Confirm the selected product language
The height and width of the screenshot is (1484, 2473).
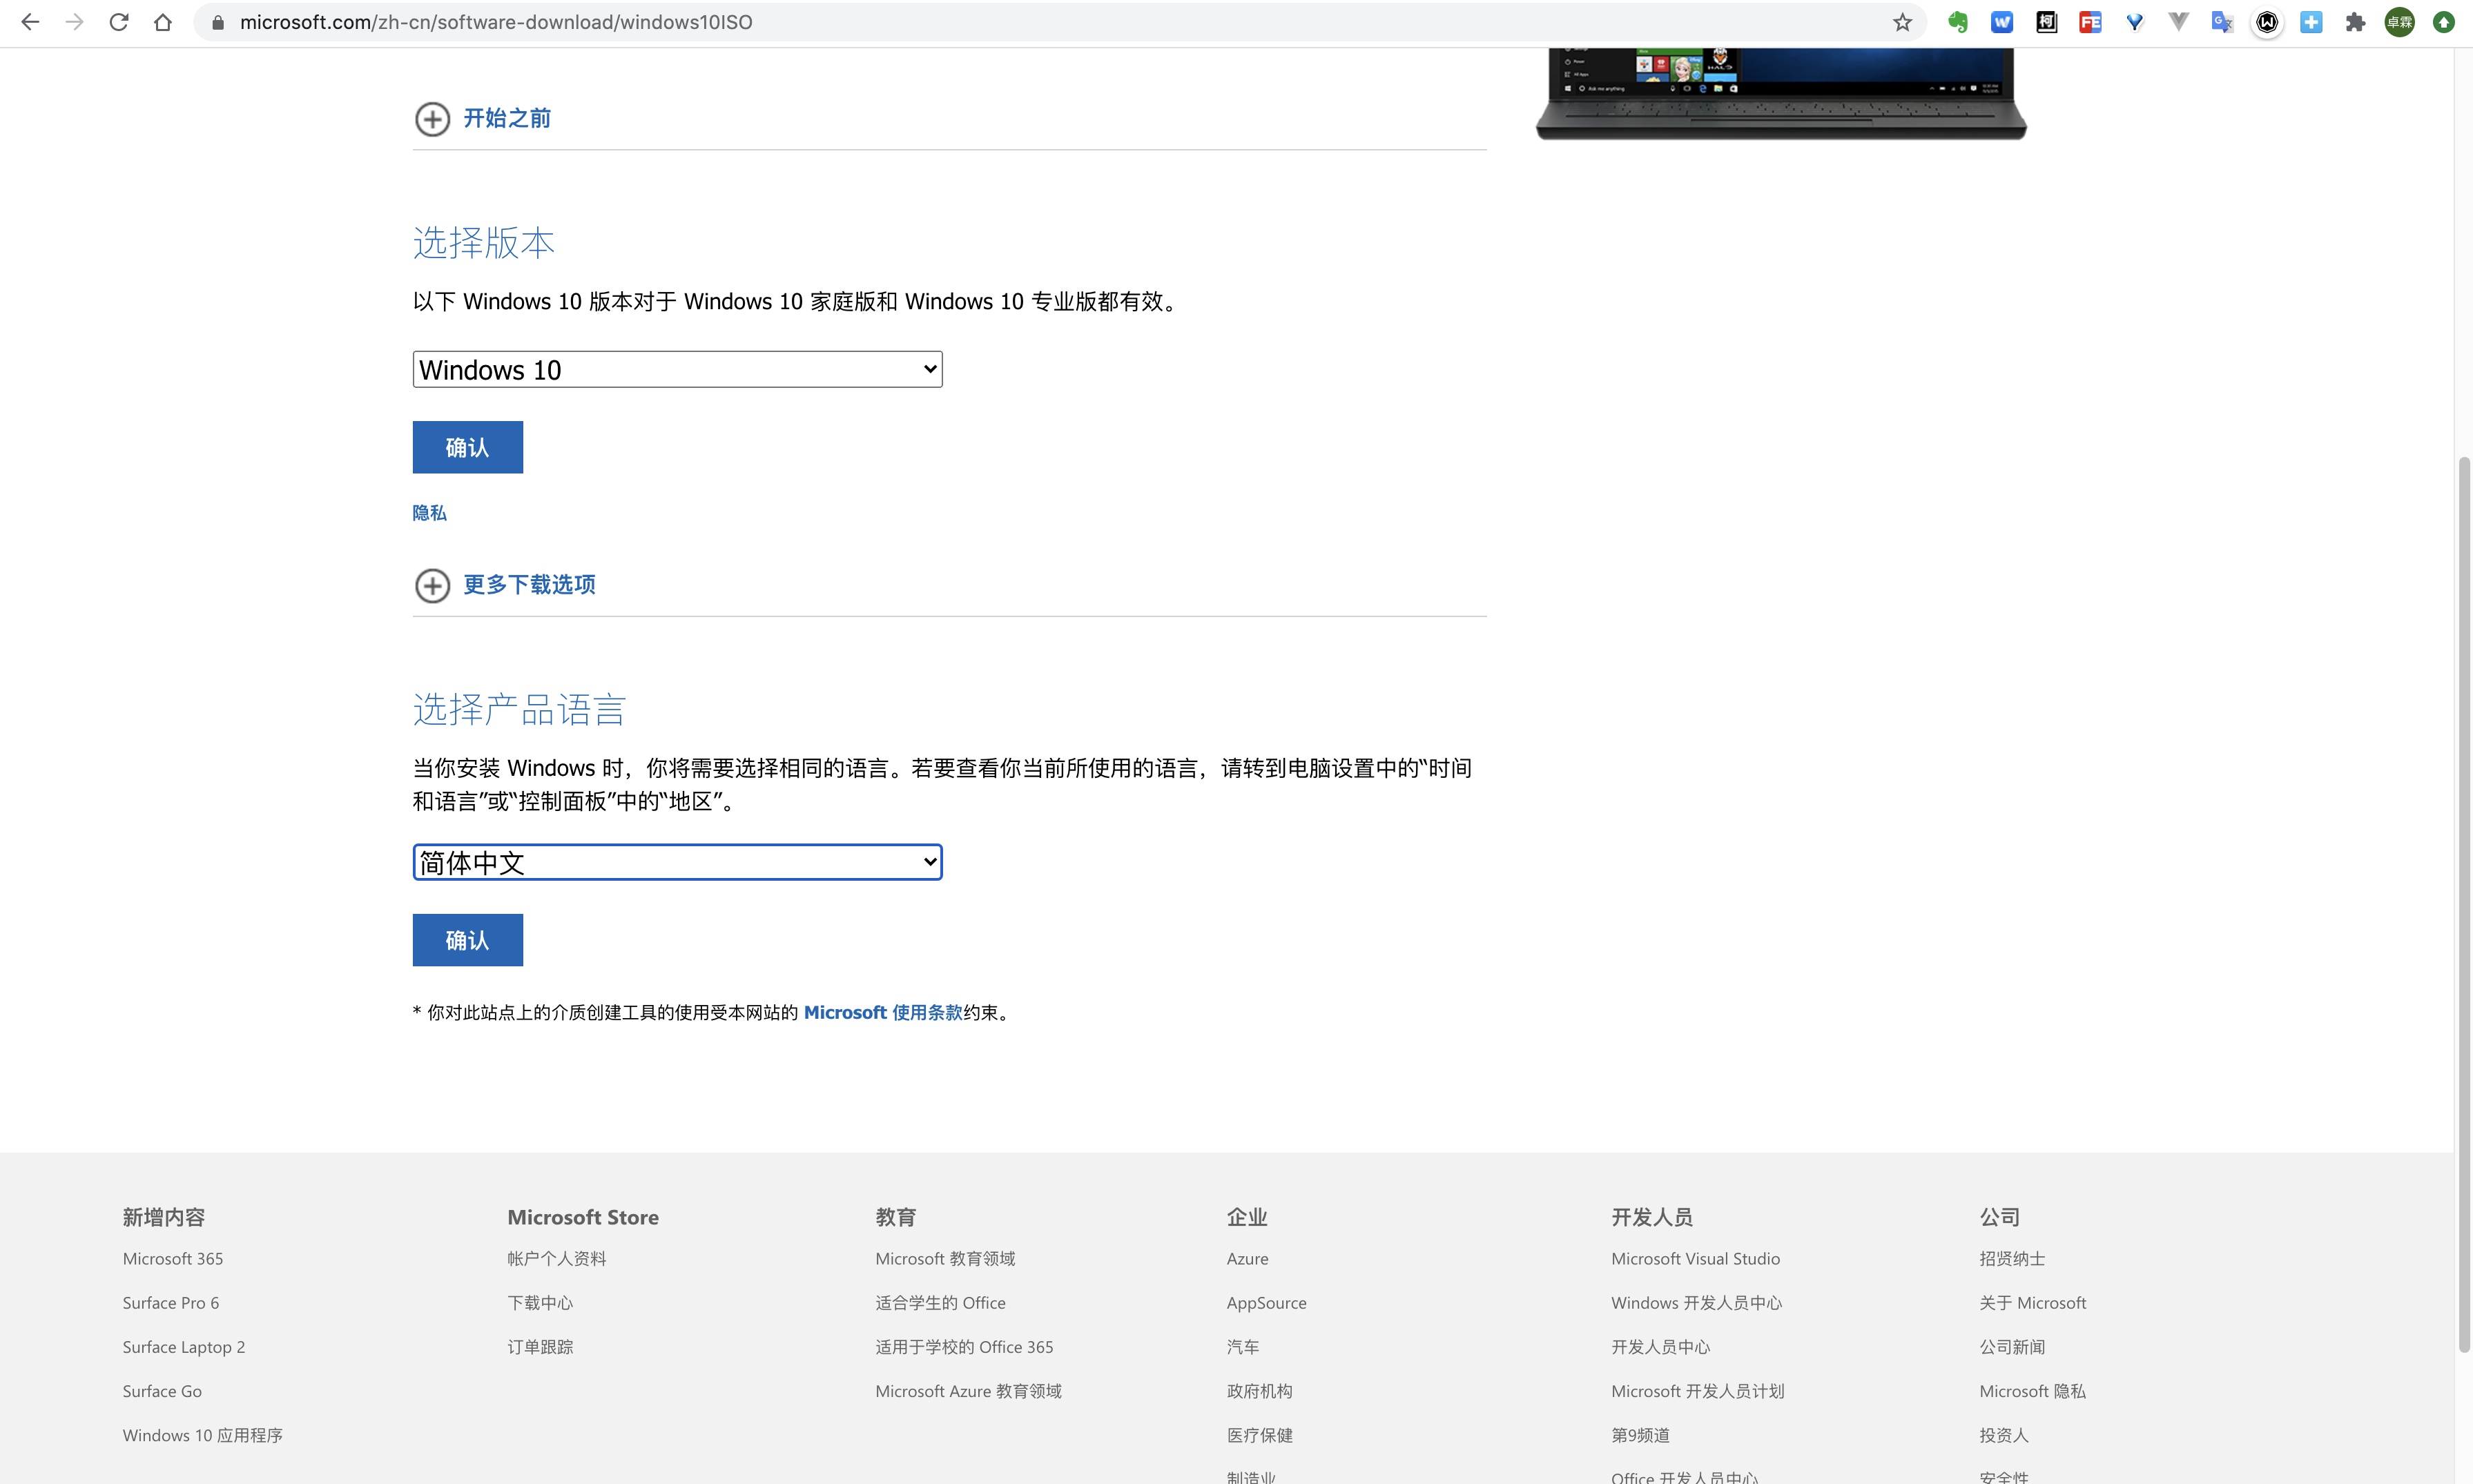[x=467, y=940]
